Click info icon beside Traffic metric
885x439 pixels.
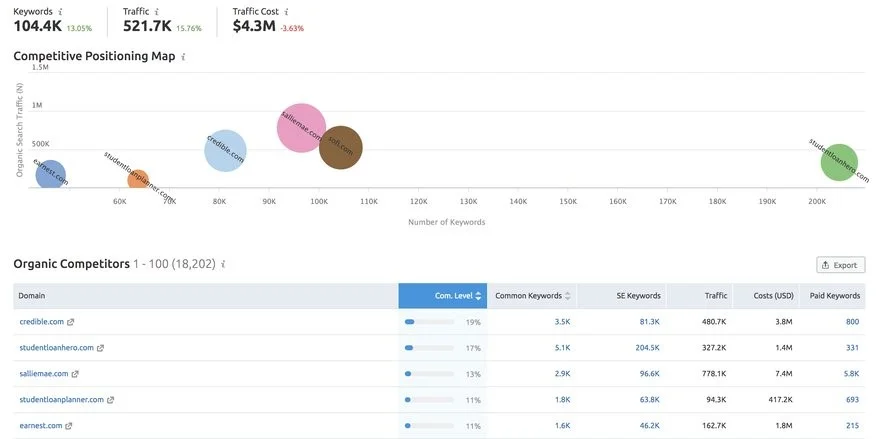[157, 11]
